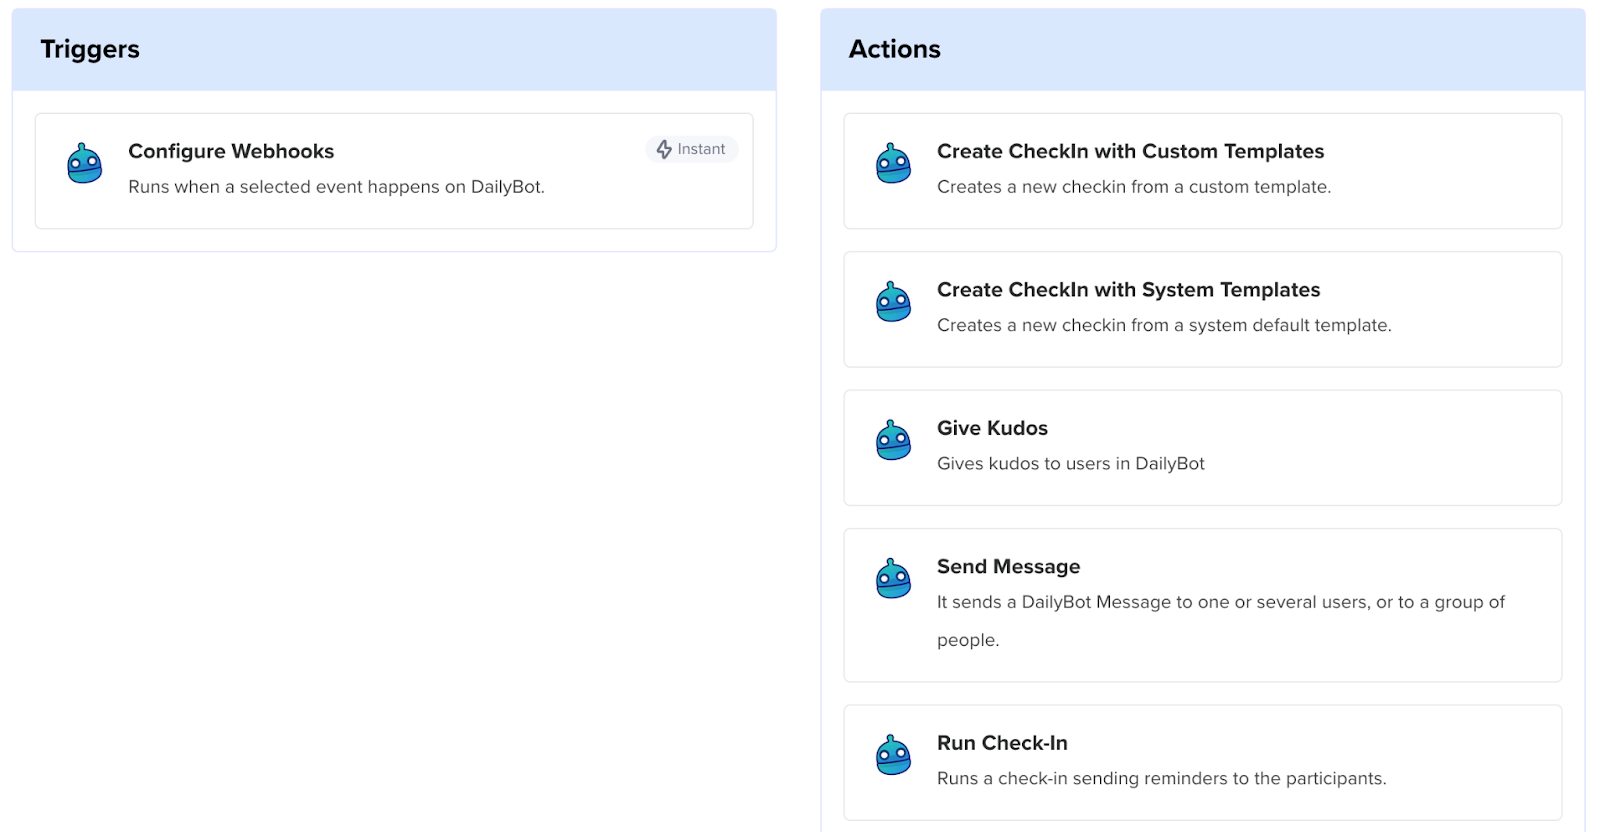
Task: Click the Triggers section heading
Action: pyautogui.click(x=90, y=49)
